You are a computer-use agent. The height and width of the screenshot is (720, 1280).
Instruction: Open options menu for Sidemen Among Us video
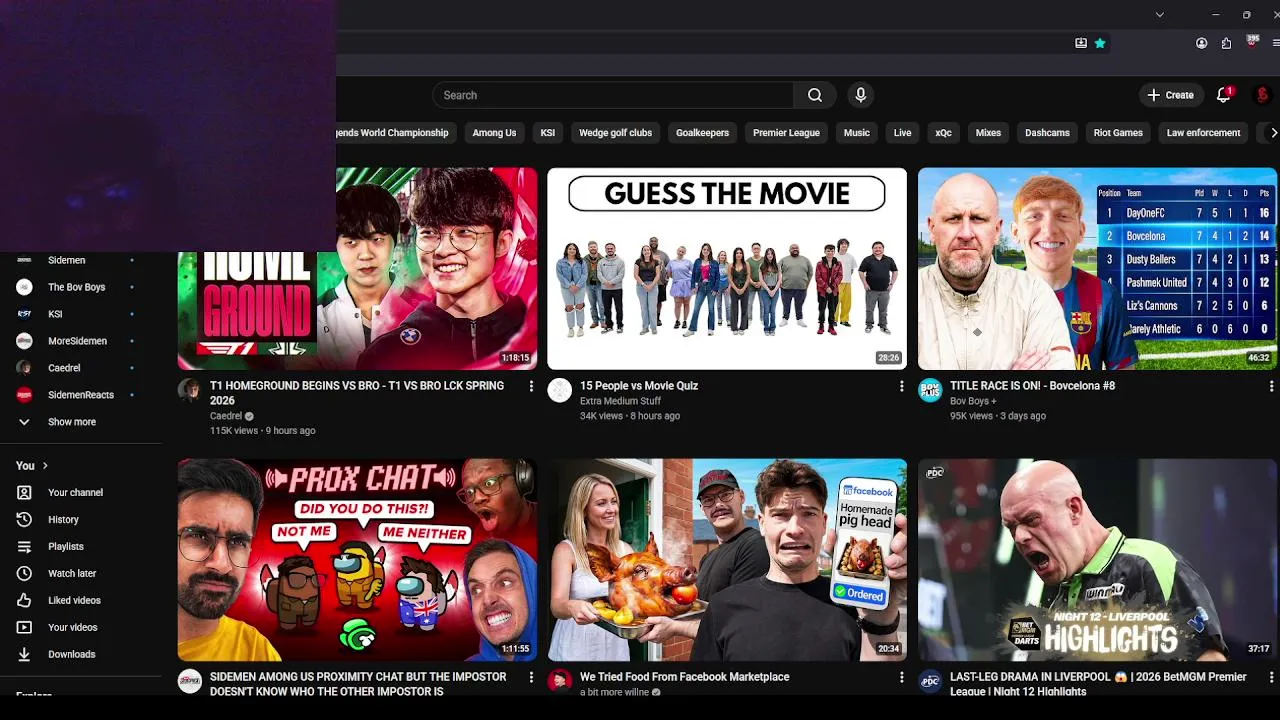(531, 677)
